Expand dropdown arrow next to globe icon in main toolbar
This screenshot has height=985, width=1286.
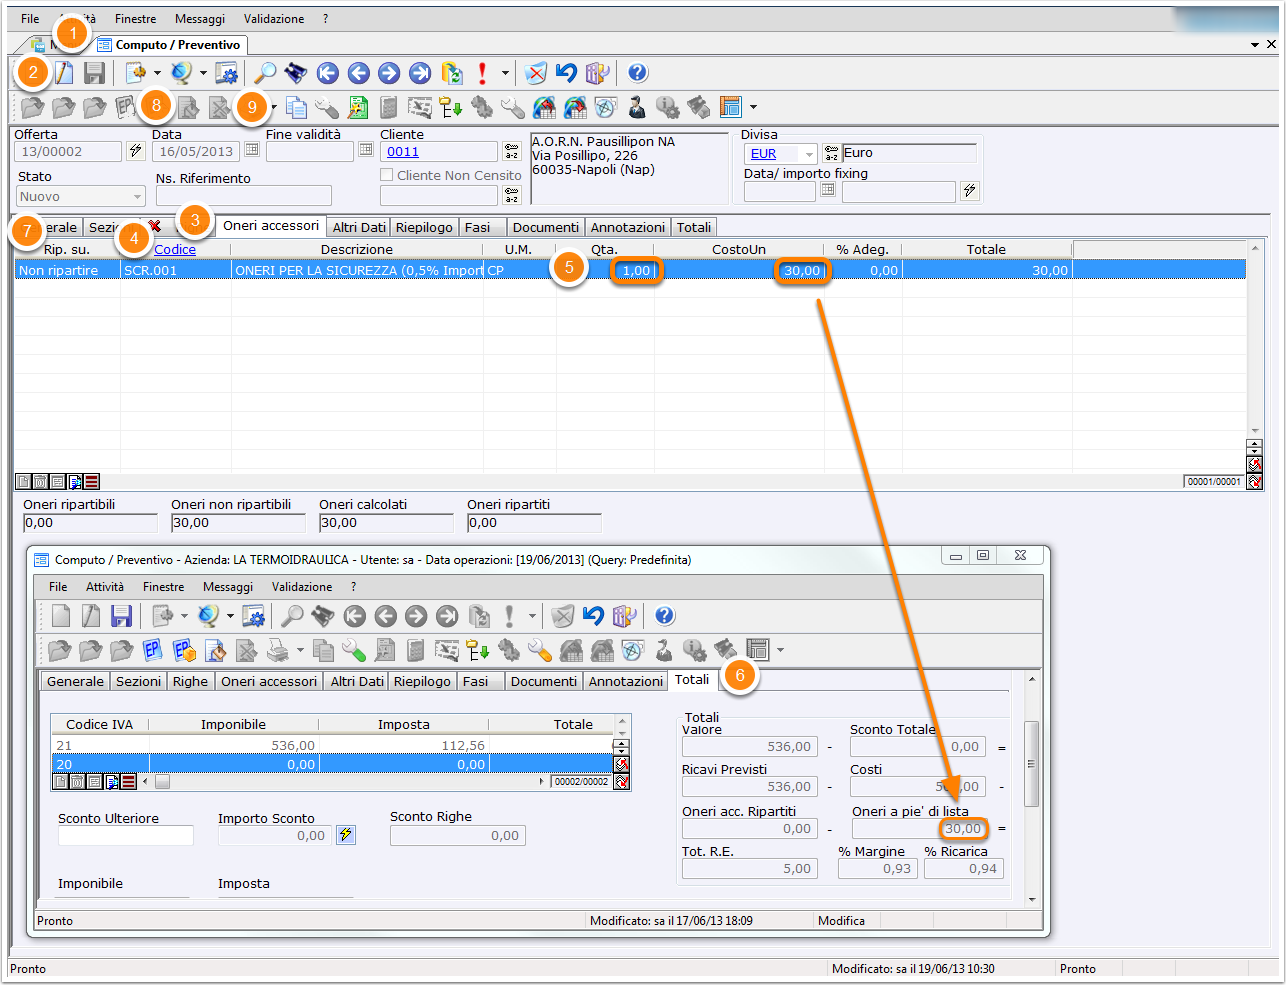click(203, 73)
